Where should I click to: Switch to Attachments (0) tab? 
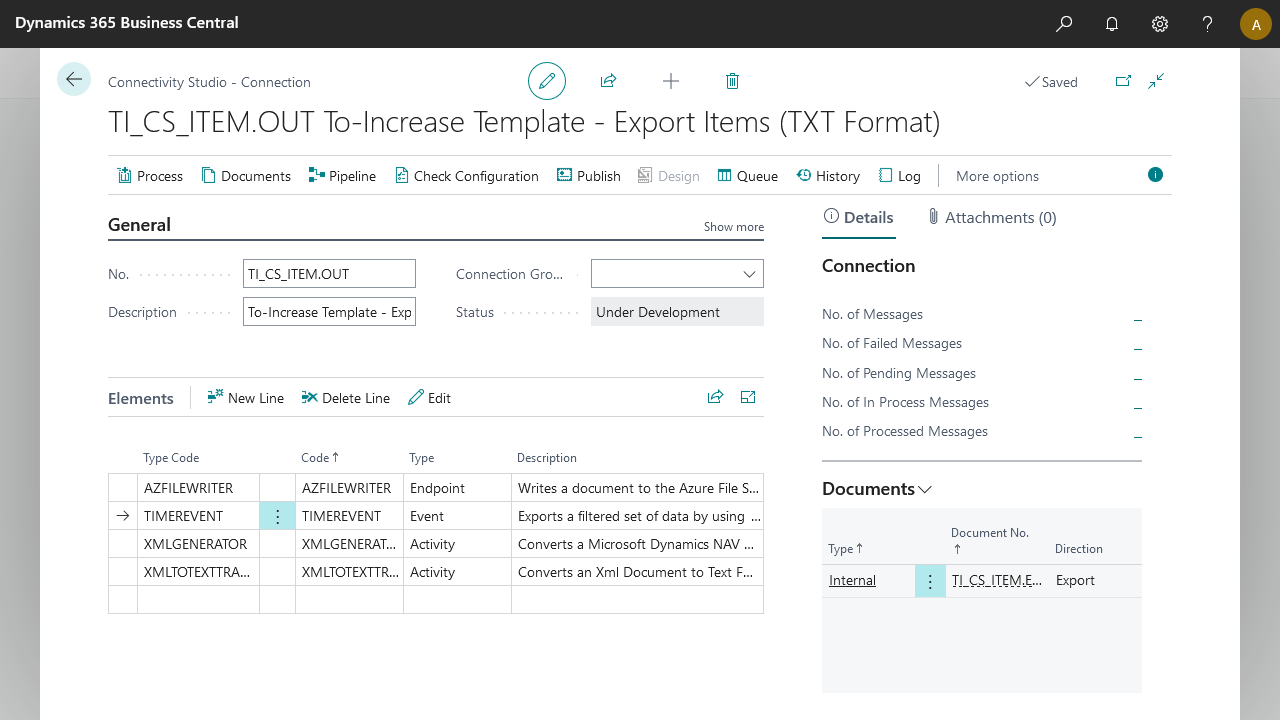tap(992, 218)
